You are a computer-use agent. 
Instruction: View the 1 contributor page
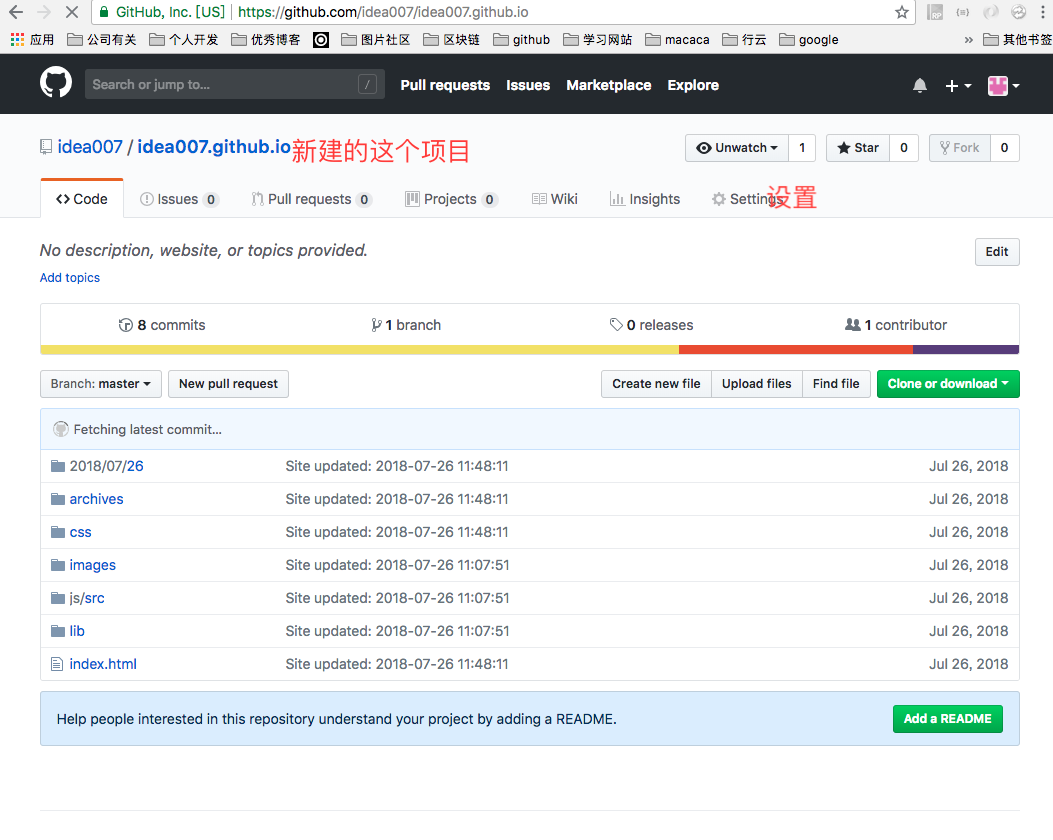[x=896, y=325]
